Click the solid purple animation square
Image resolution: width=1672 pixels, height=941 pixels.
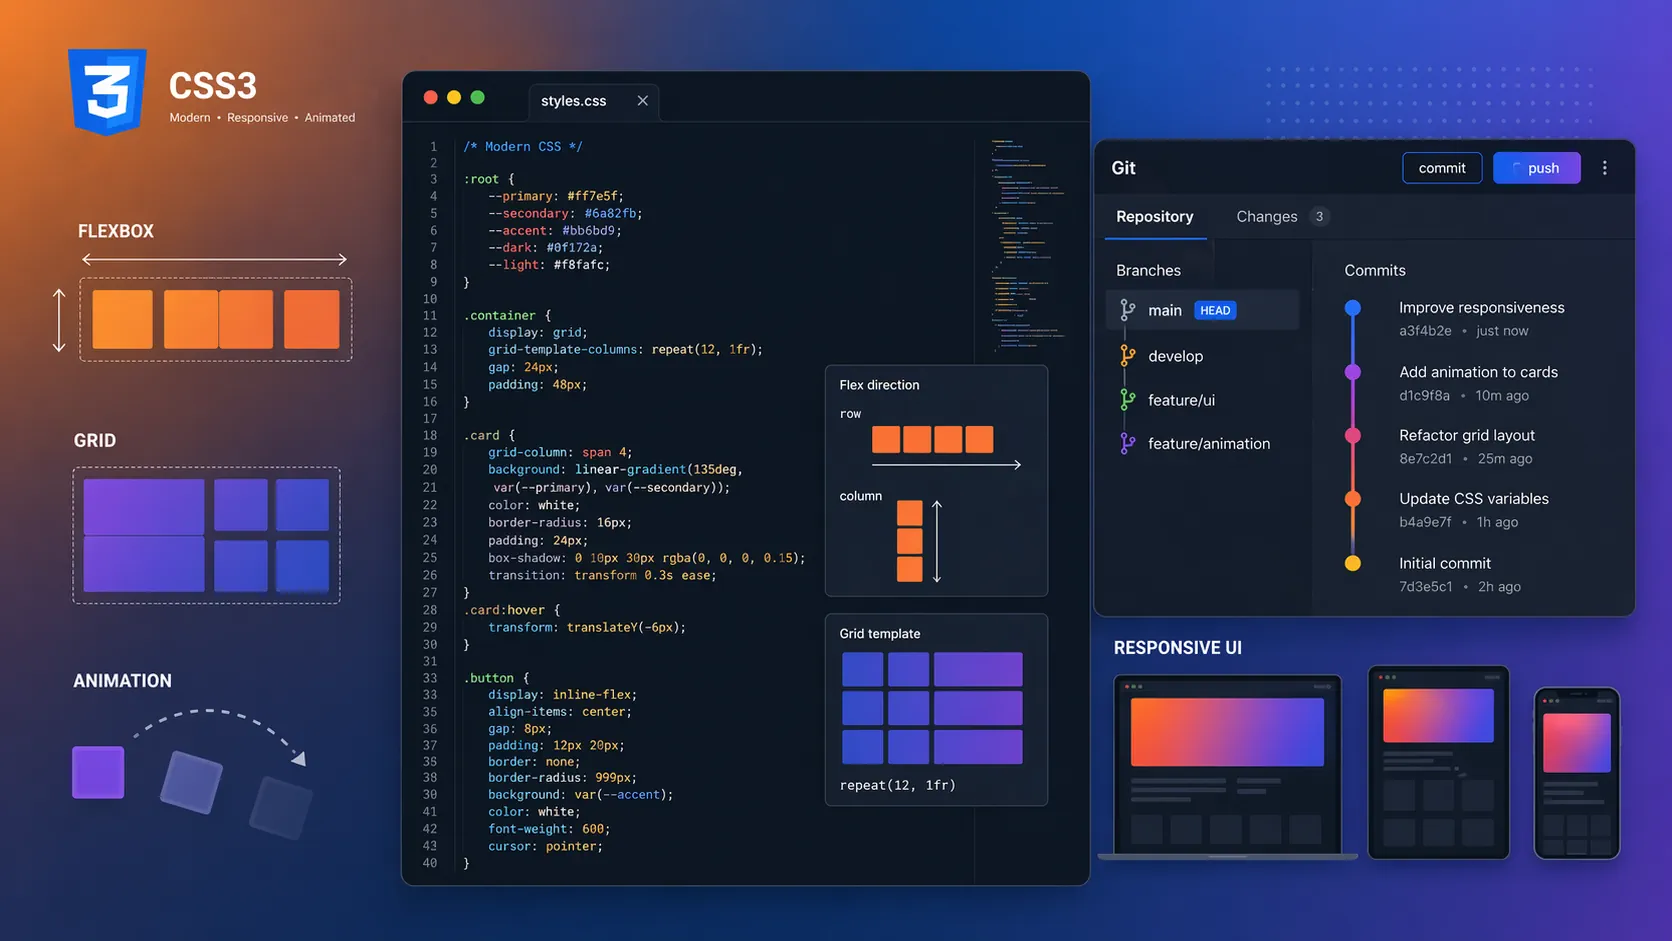pyautogui.click(x=98, y=772)
